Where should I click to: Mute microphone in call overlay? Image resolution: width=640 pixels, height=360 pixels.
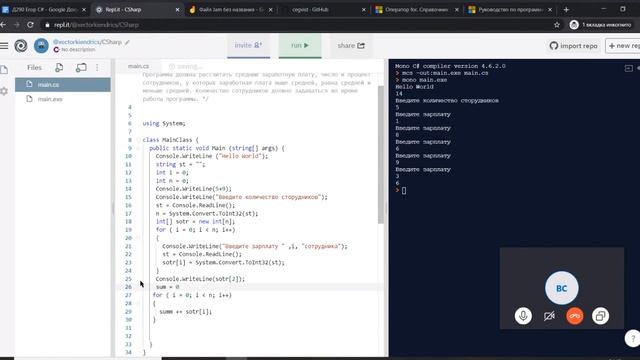523,316
